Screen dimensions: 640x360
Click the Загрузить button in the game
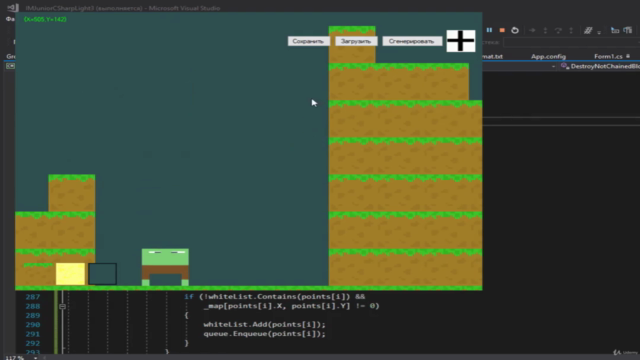tap(356, 41)
